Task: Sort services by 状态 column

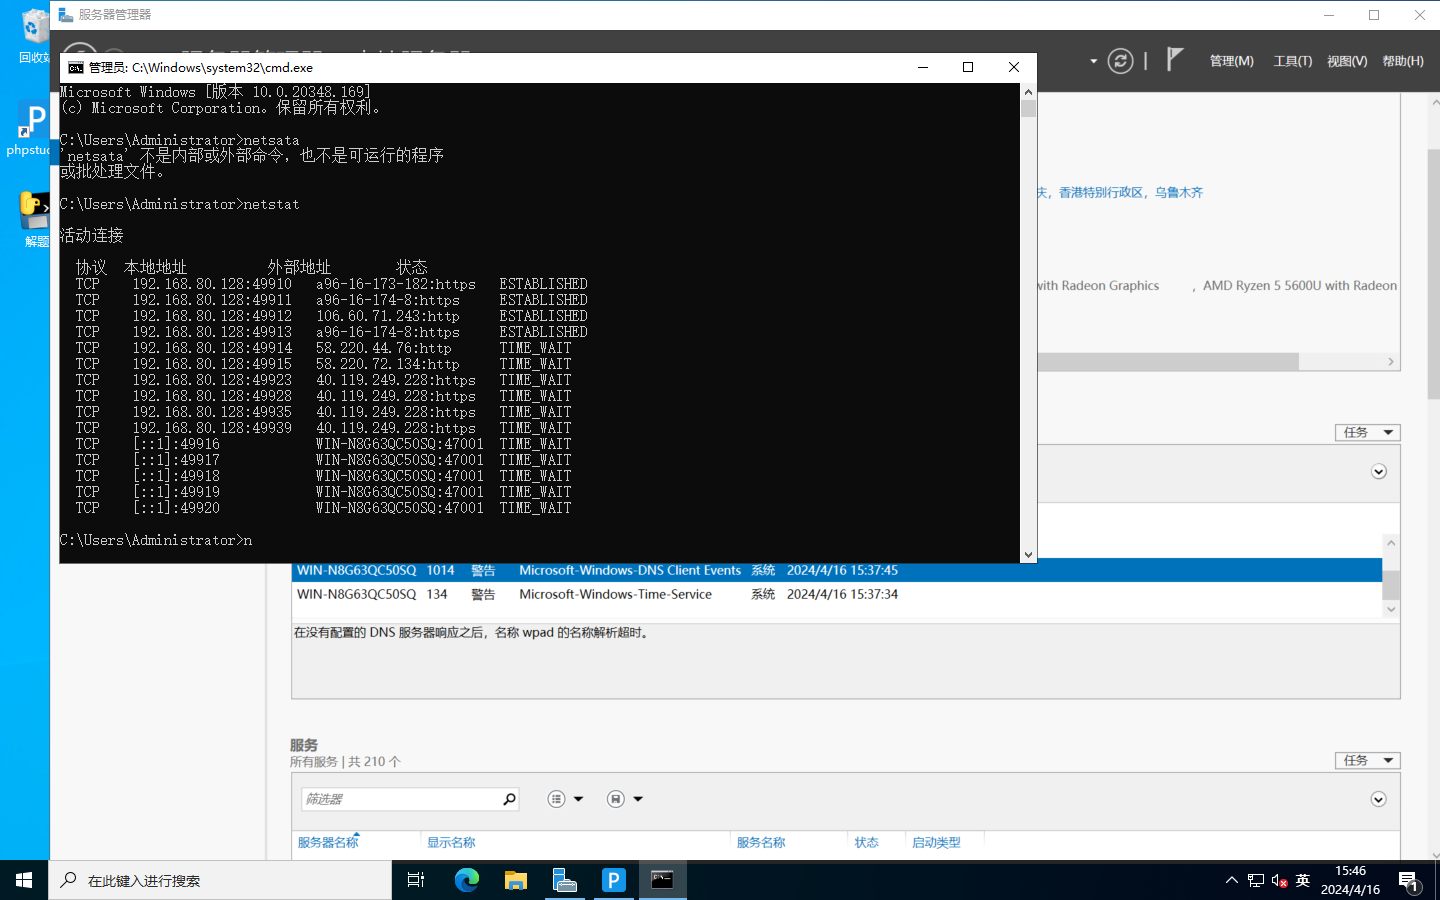Action: (866, 842)
